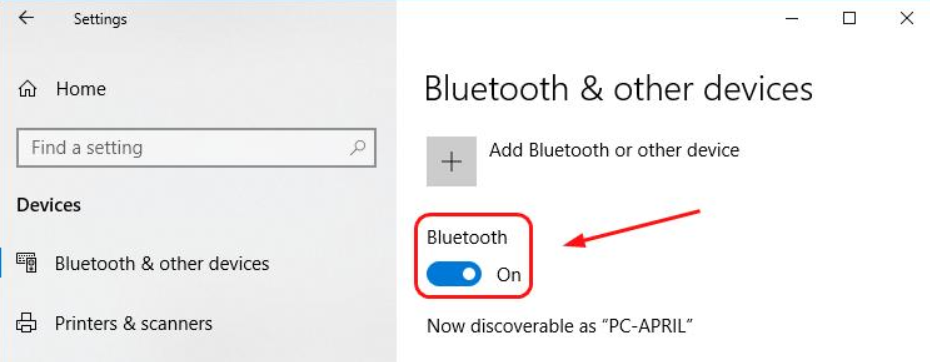930x362 pixels.
Task: Open the Home label in sidebar
Action: 81,89
